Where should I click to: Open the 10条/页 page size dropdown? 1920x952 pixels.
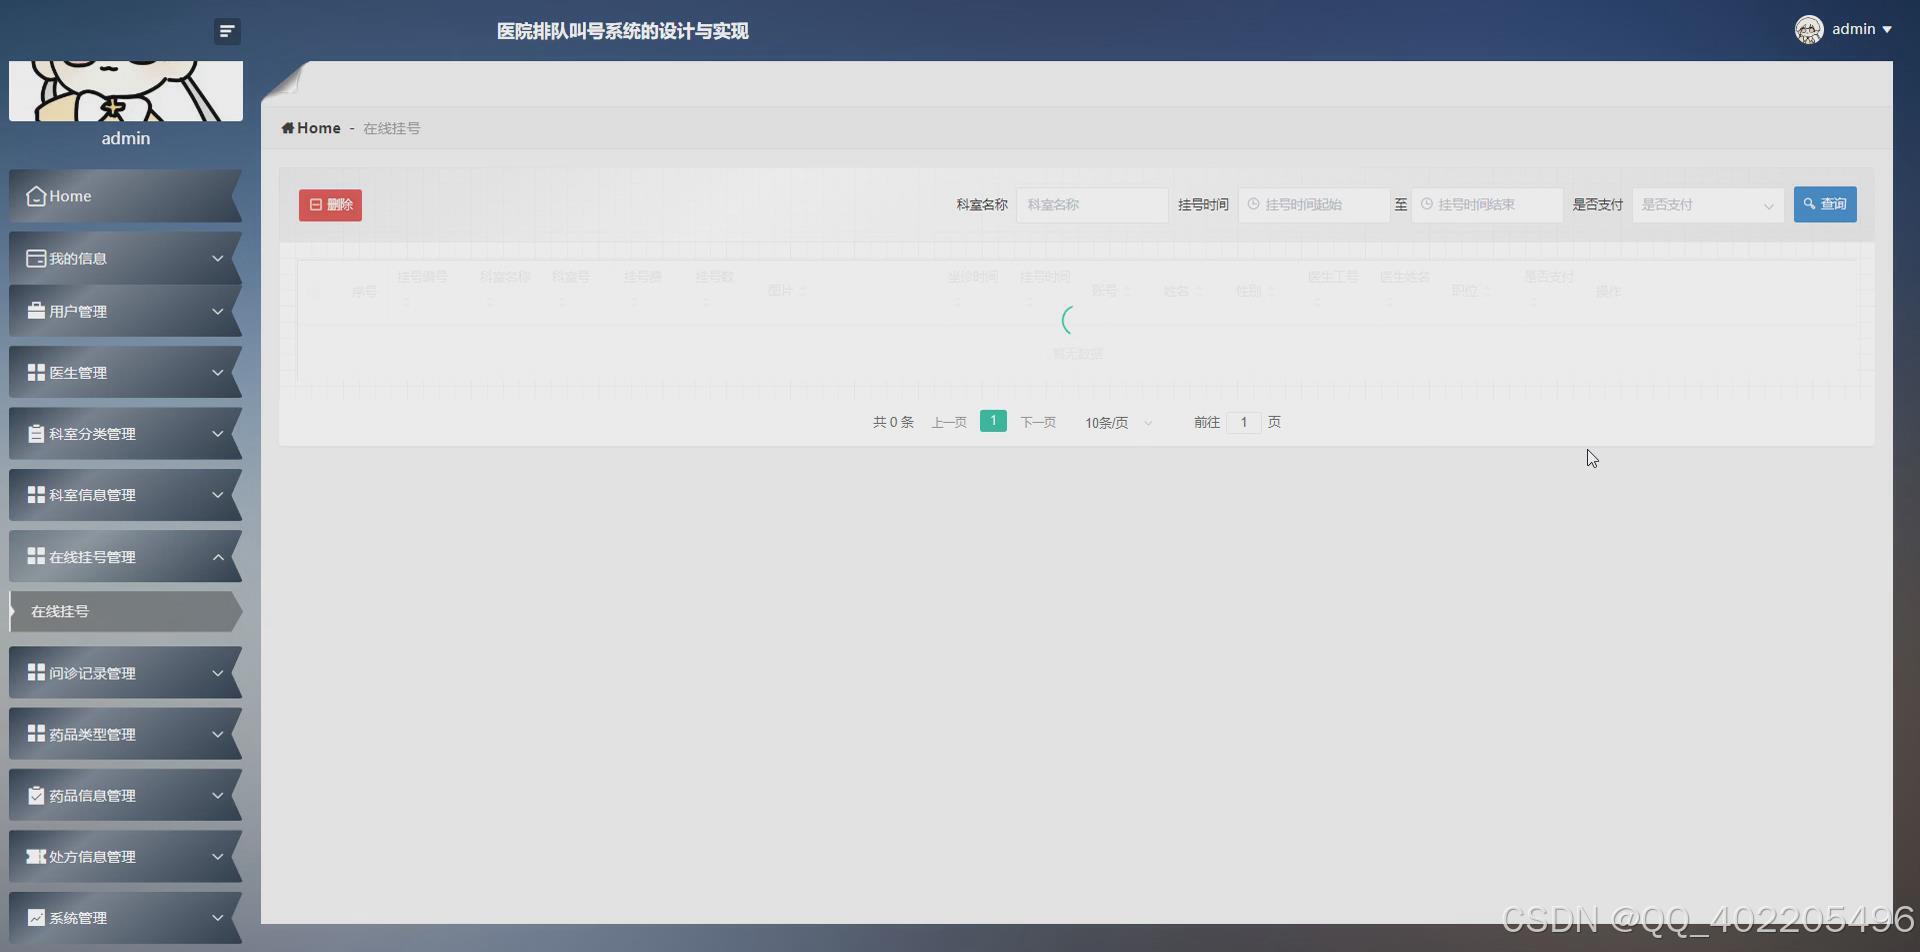(x=1115, y=422)
